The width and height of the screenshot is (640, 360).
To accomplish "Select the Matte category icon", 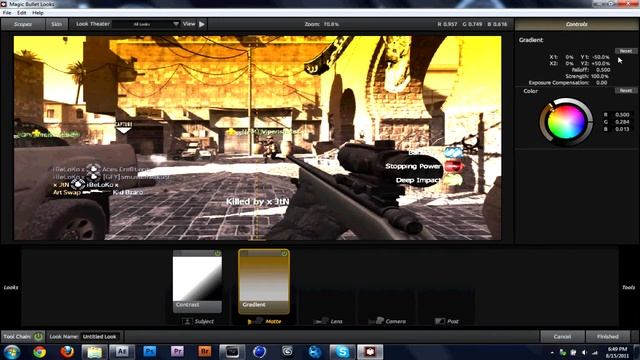I will 256,322.
